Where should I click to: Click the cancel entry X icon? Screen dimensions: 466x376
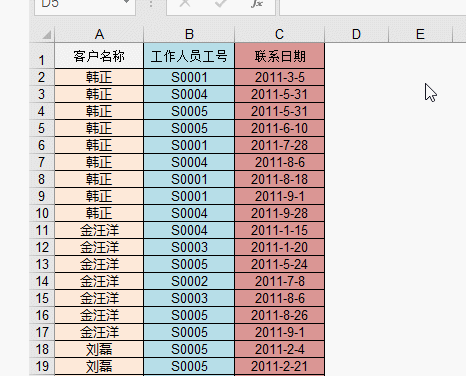tap(185, 3)
